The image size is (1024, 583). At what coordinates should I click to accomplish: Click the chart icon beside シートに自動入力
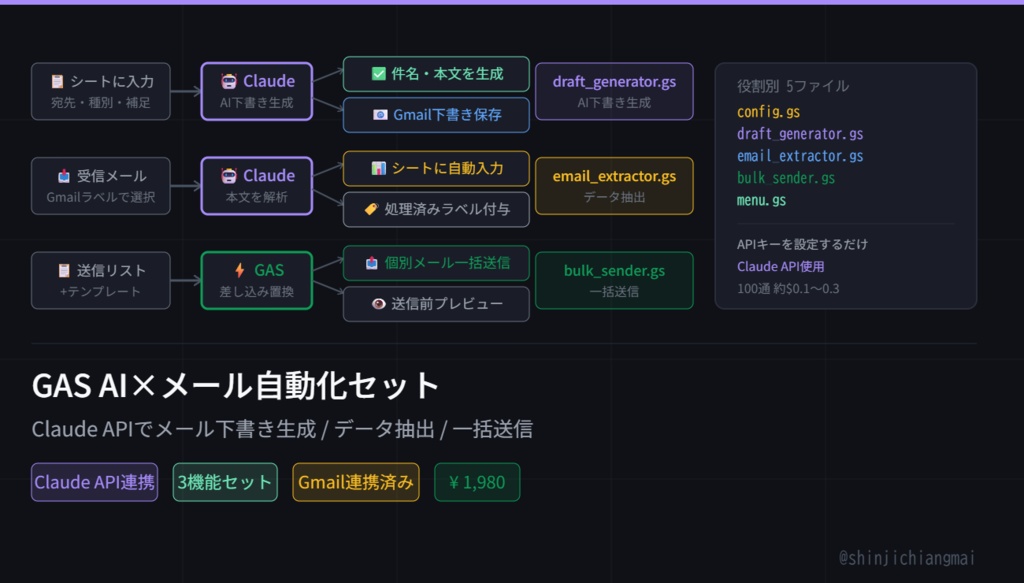point(379,168)
